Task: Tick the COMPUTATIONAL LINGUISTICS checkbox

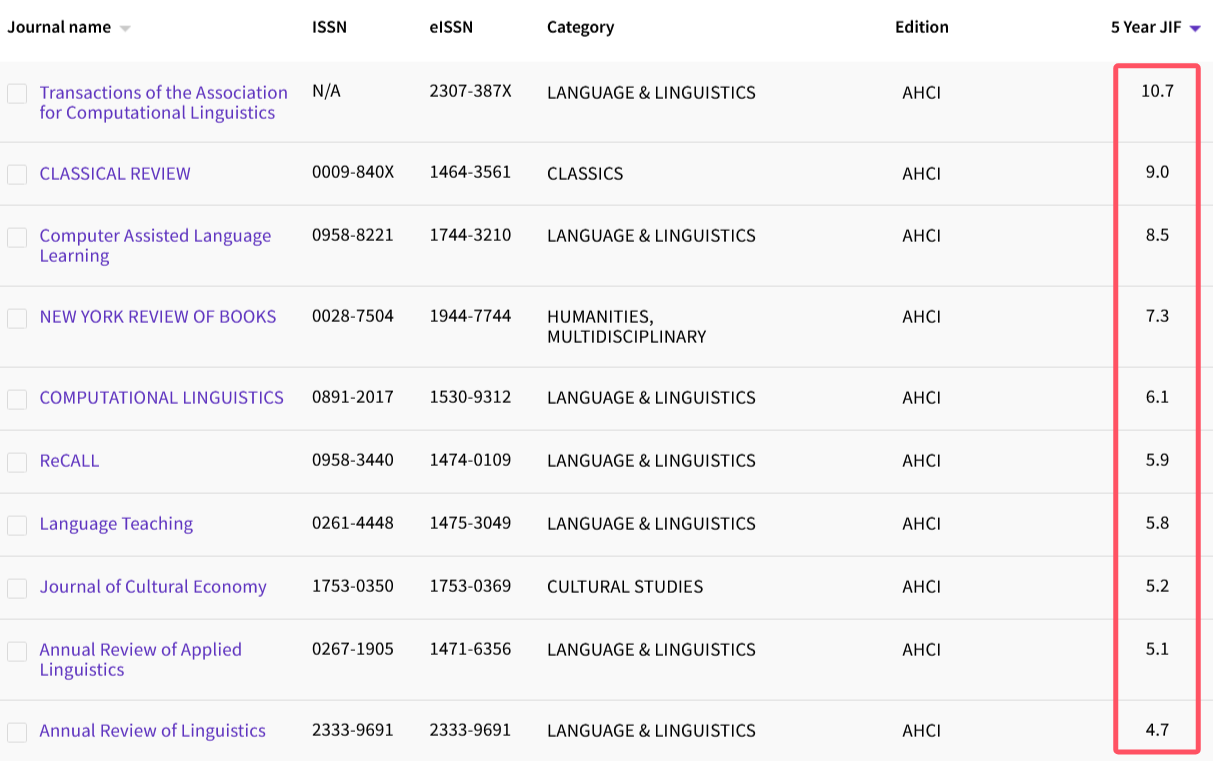Action: pos(17,399)
